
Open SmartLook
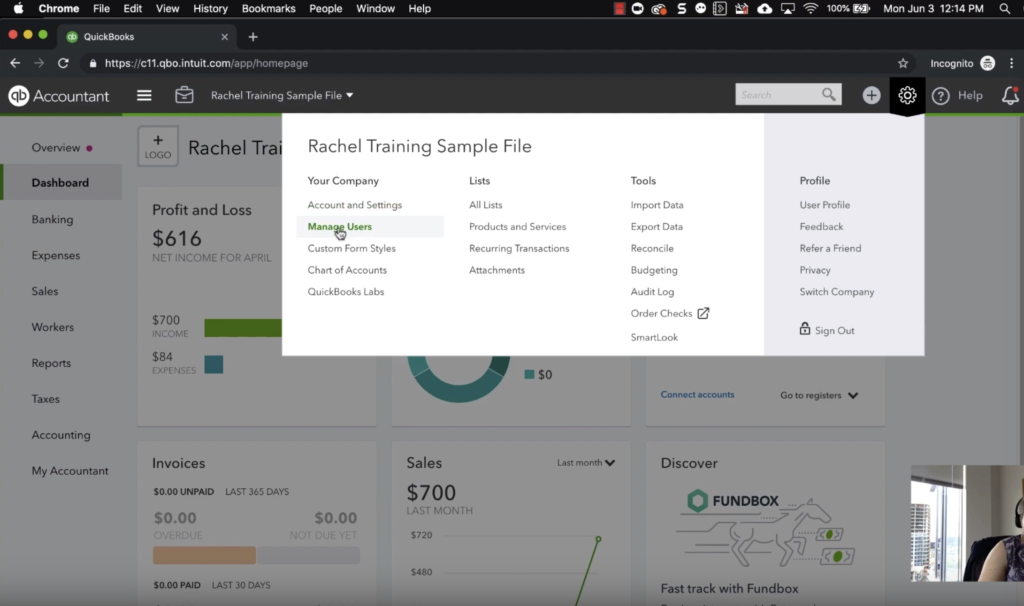(654, 337)
